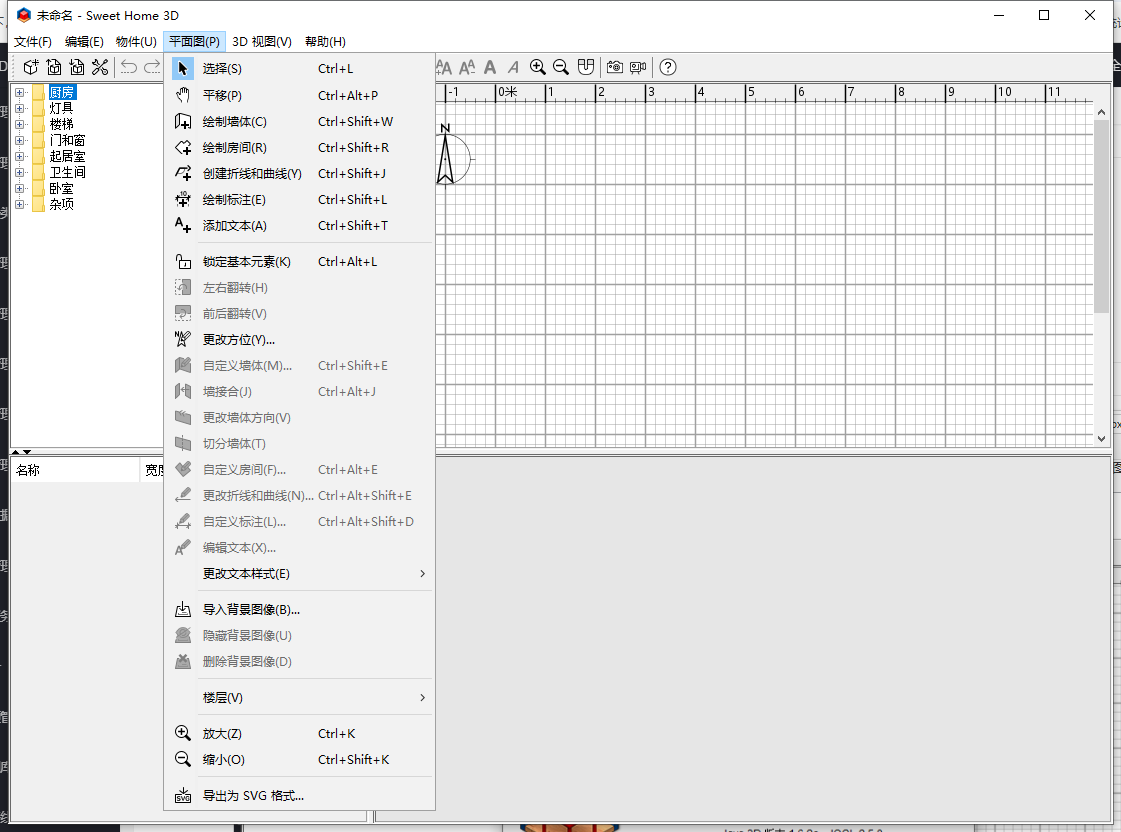
Task: Click the italic text style icon
Action: click(513, 67)
